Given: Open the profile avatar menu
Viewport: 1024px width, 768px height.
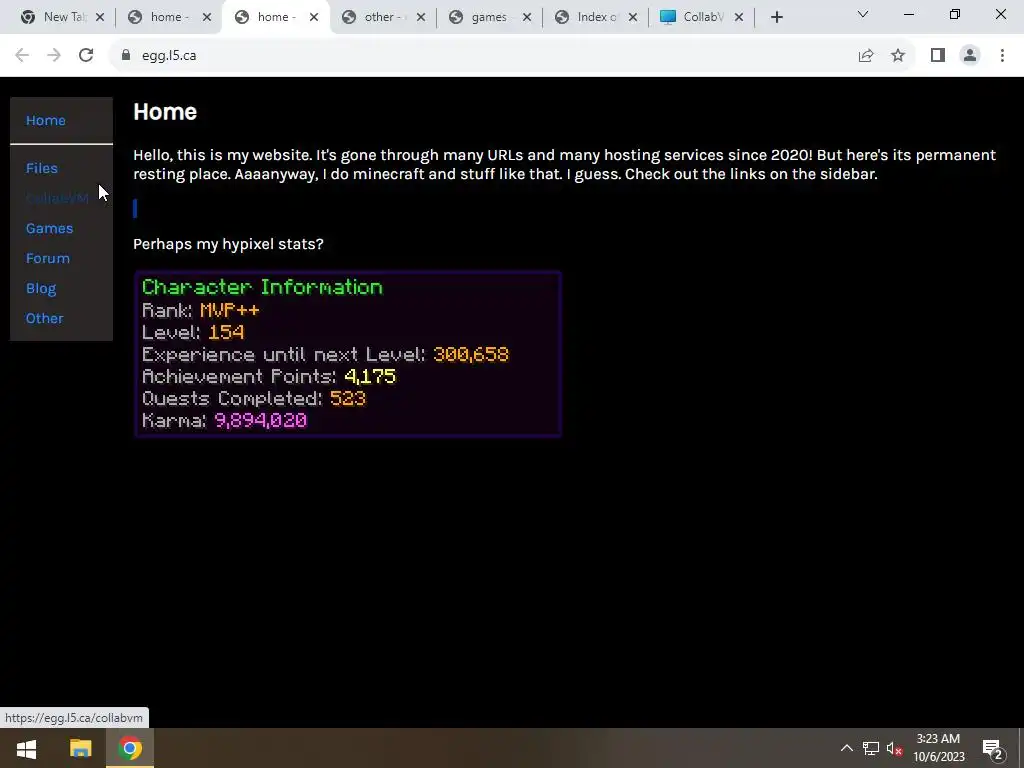Looking at the screenshot, I should click(970, 56).
